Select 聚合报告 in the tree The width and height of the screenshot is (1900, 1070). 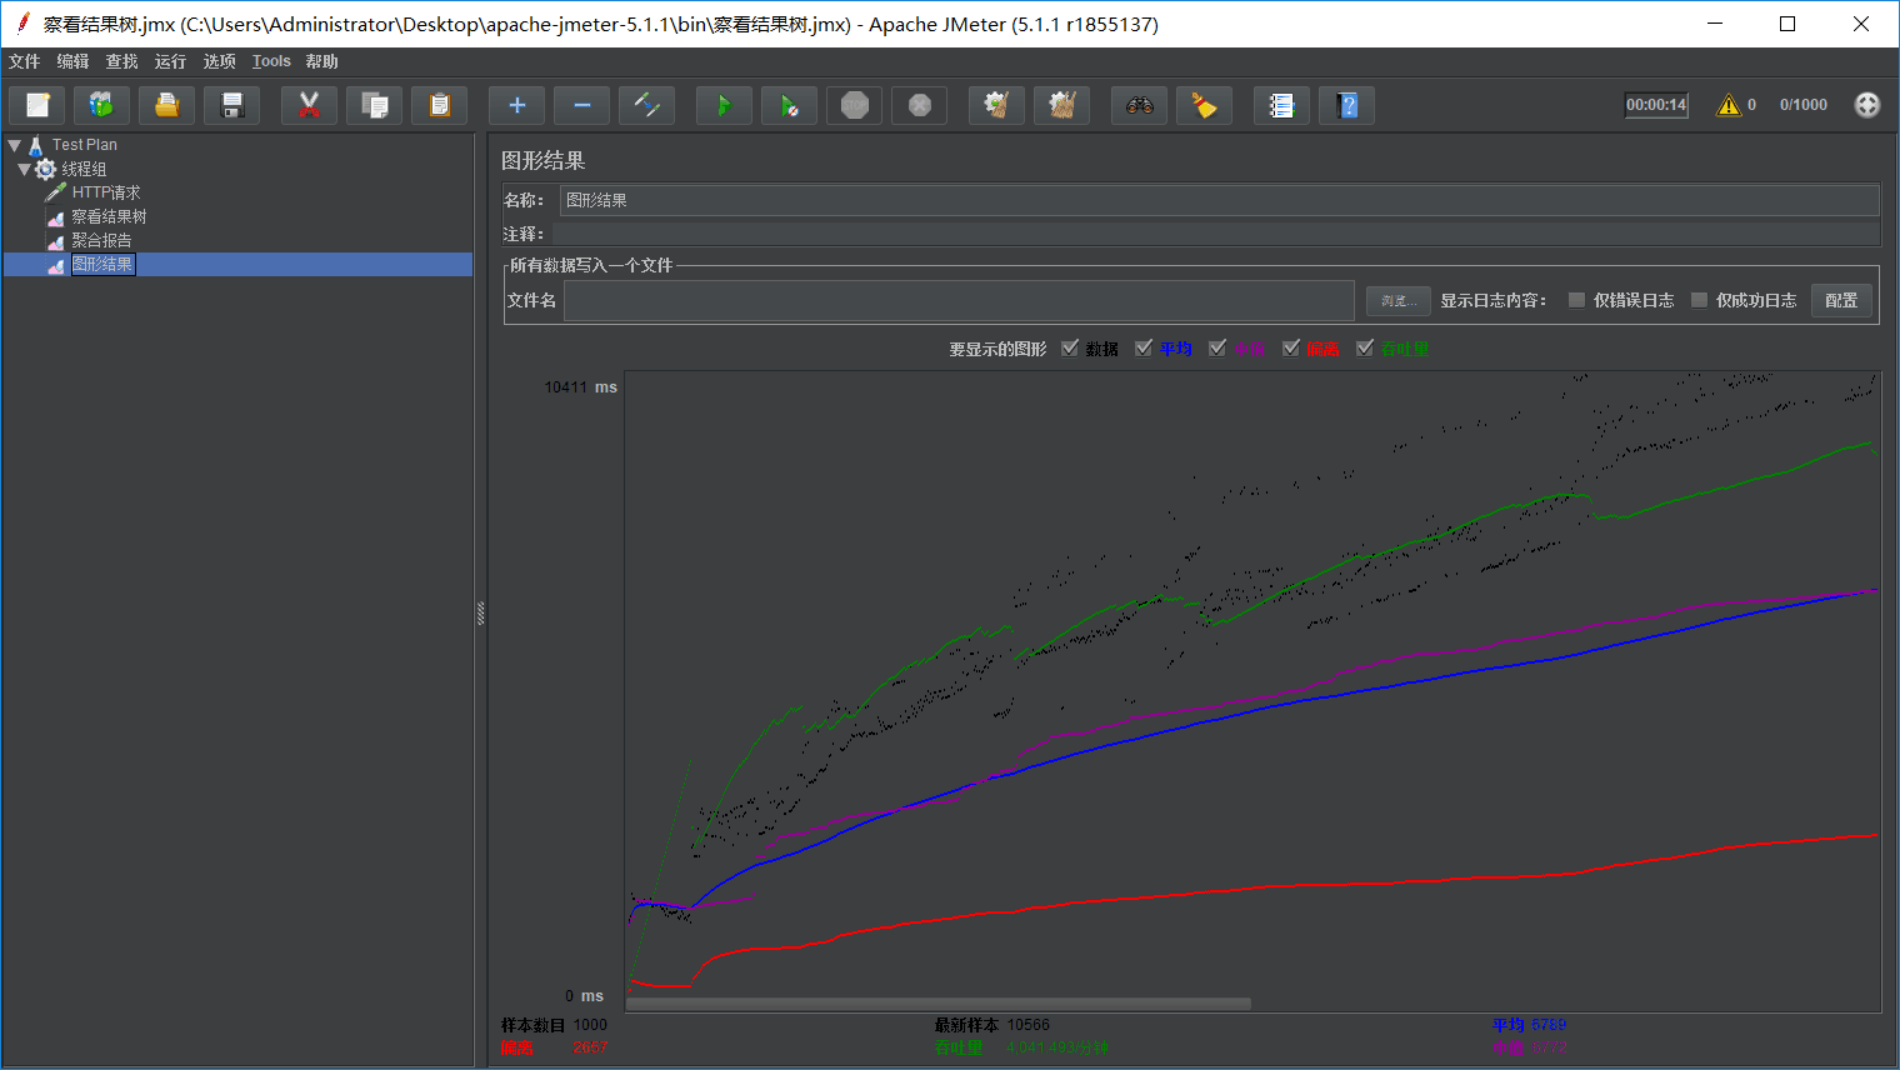(x=101, y=240)
